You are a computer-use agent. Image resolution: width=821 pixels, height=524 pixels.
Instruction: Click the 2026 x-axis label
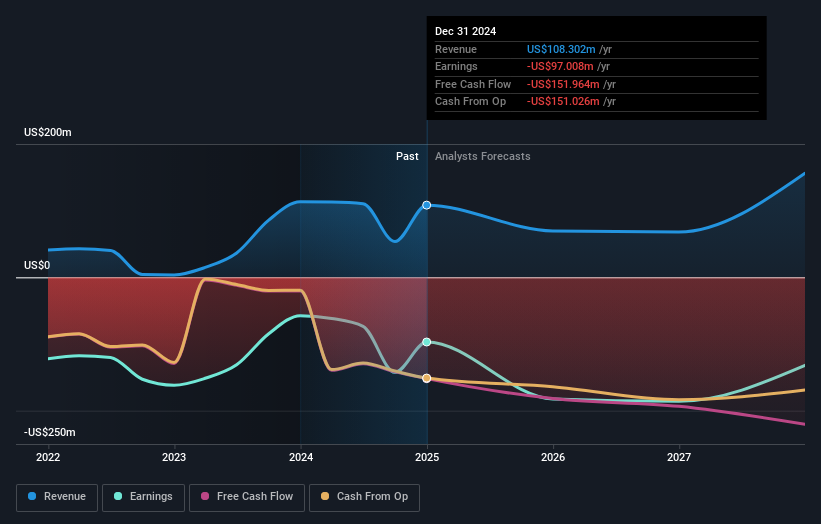[x=553, y=457]
